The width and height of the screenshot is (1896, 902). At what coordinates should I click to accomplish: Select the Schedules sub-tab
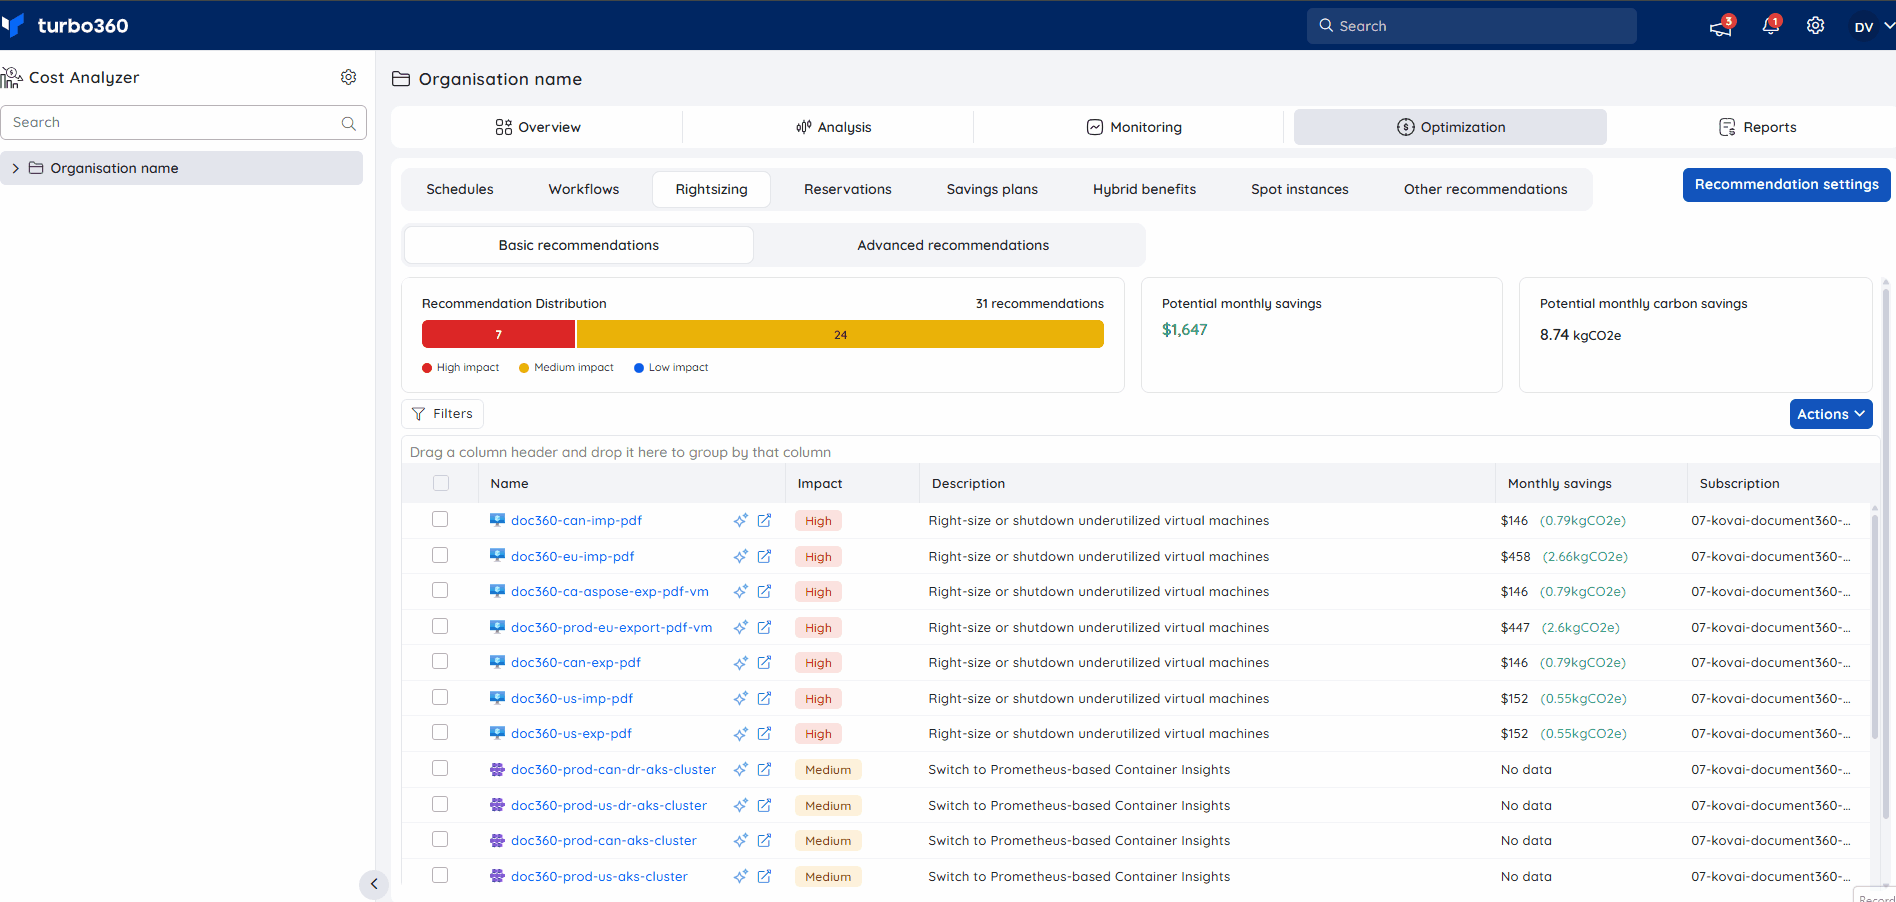pos(460,189)
